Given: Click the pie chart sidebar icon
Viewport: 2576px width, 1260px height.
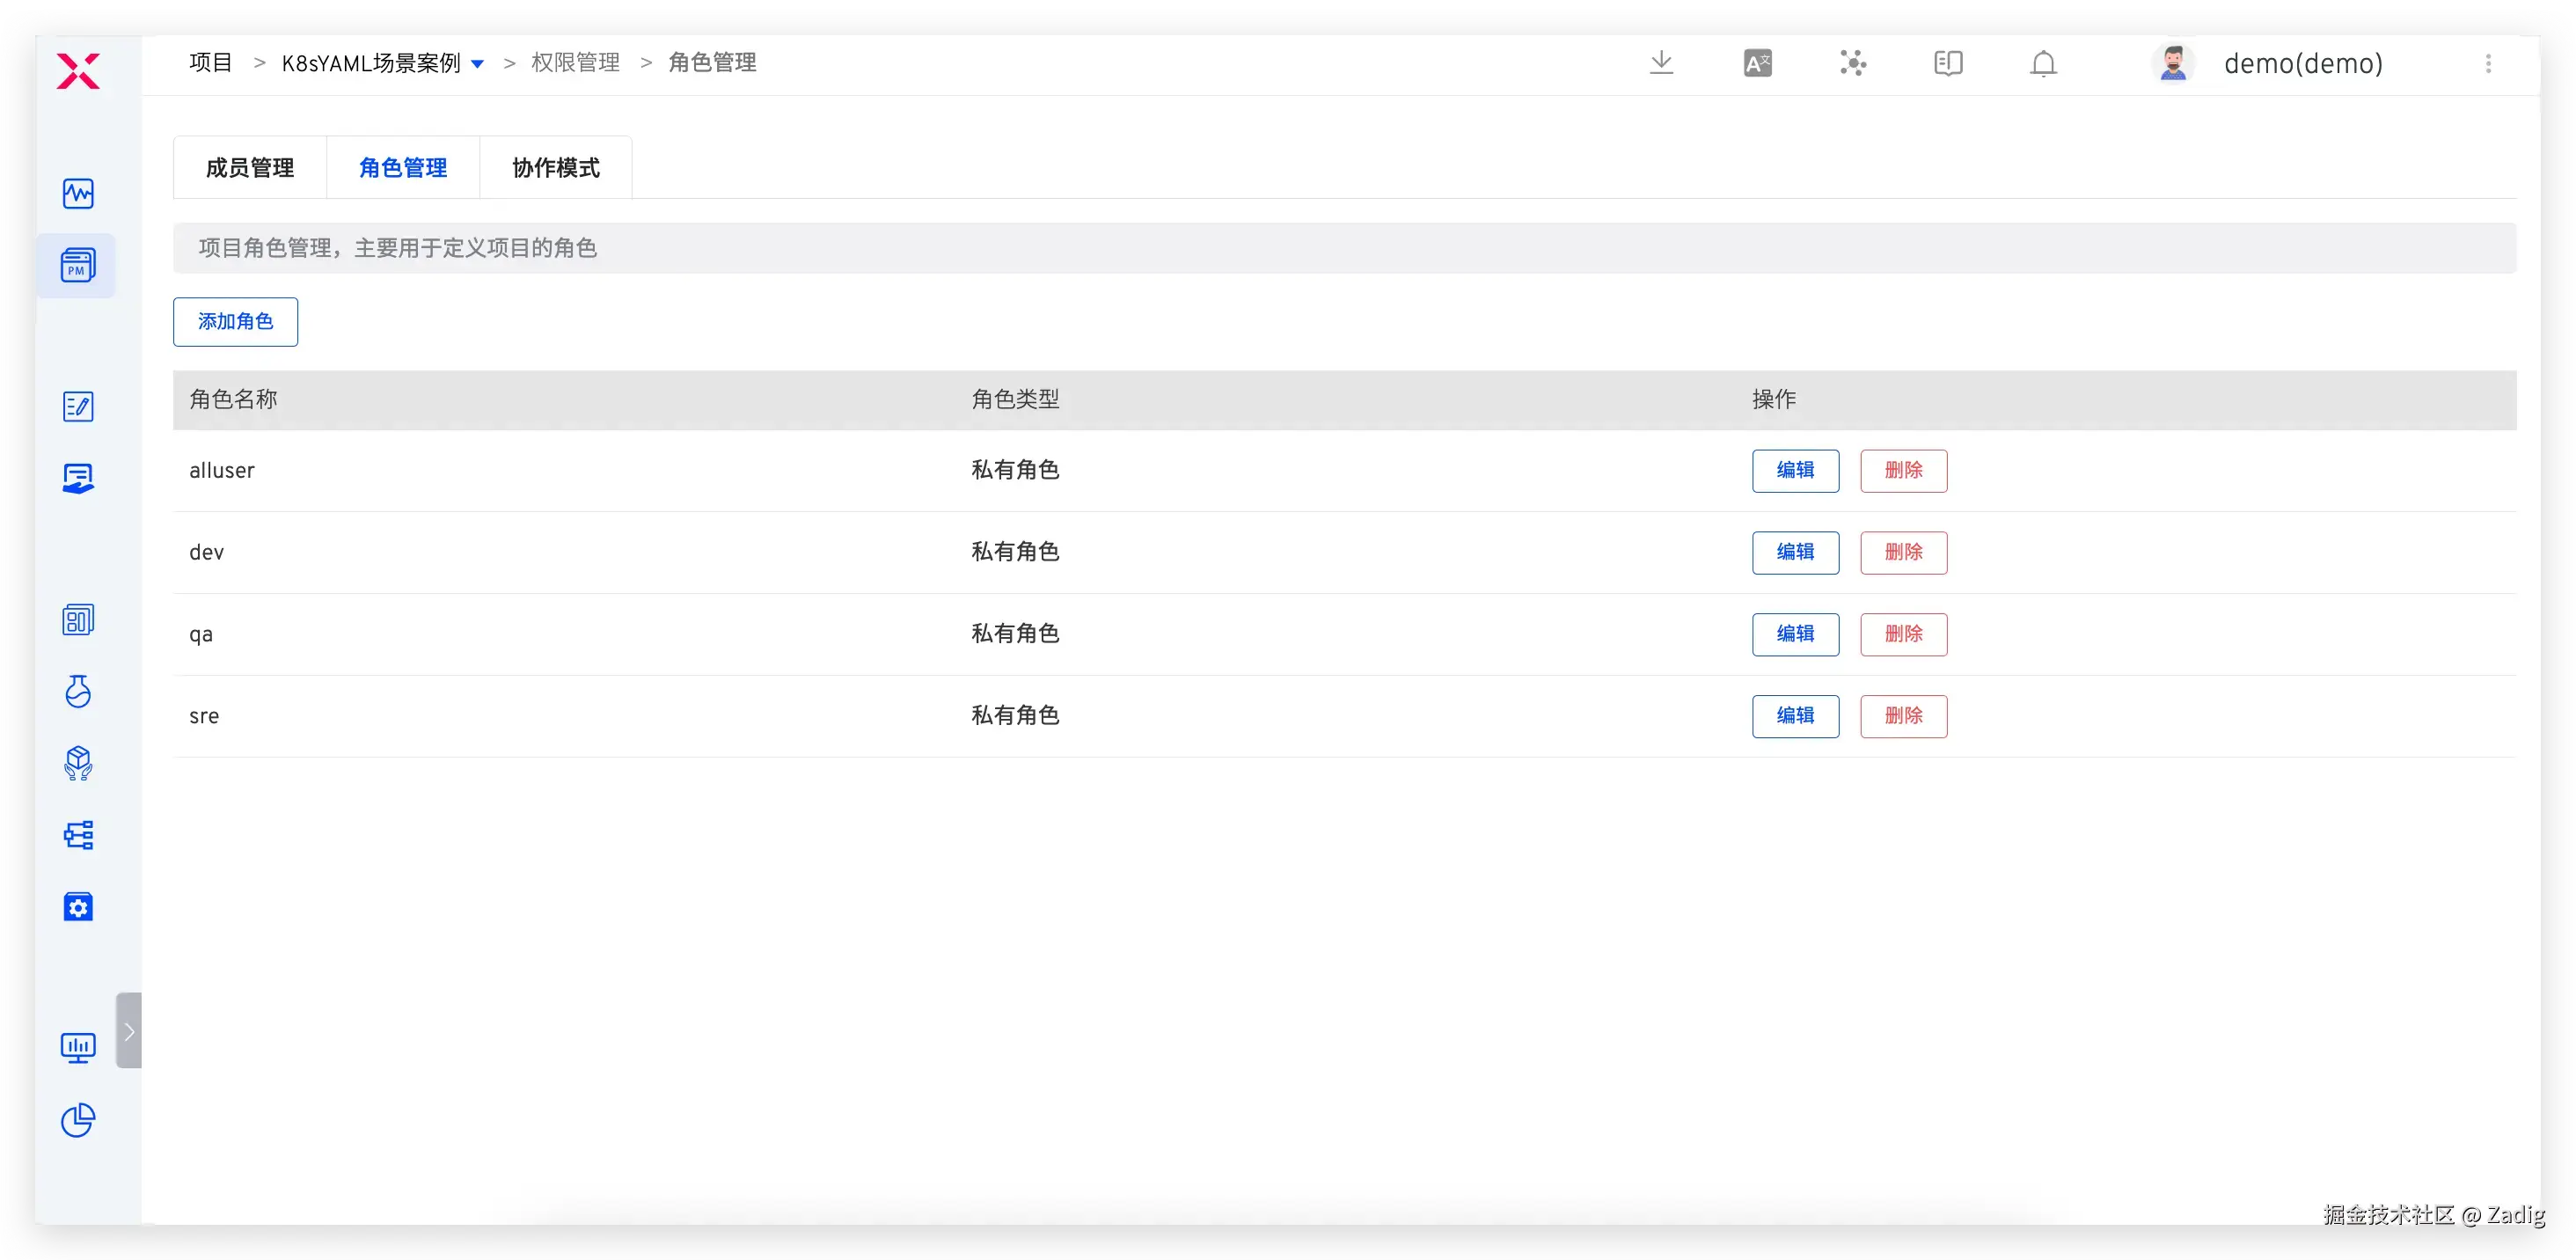Looking at the screenshot, I should click(x=78, y=1121).
